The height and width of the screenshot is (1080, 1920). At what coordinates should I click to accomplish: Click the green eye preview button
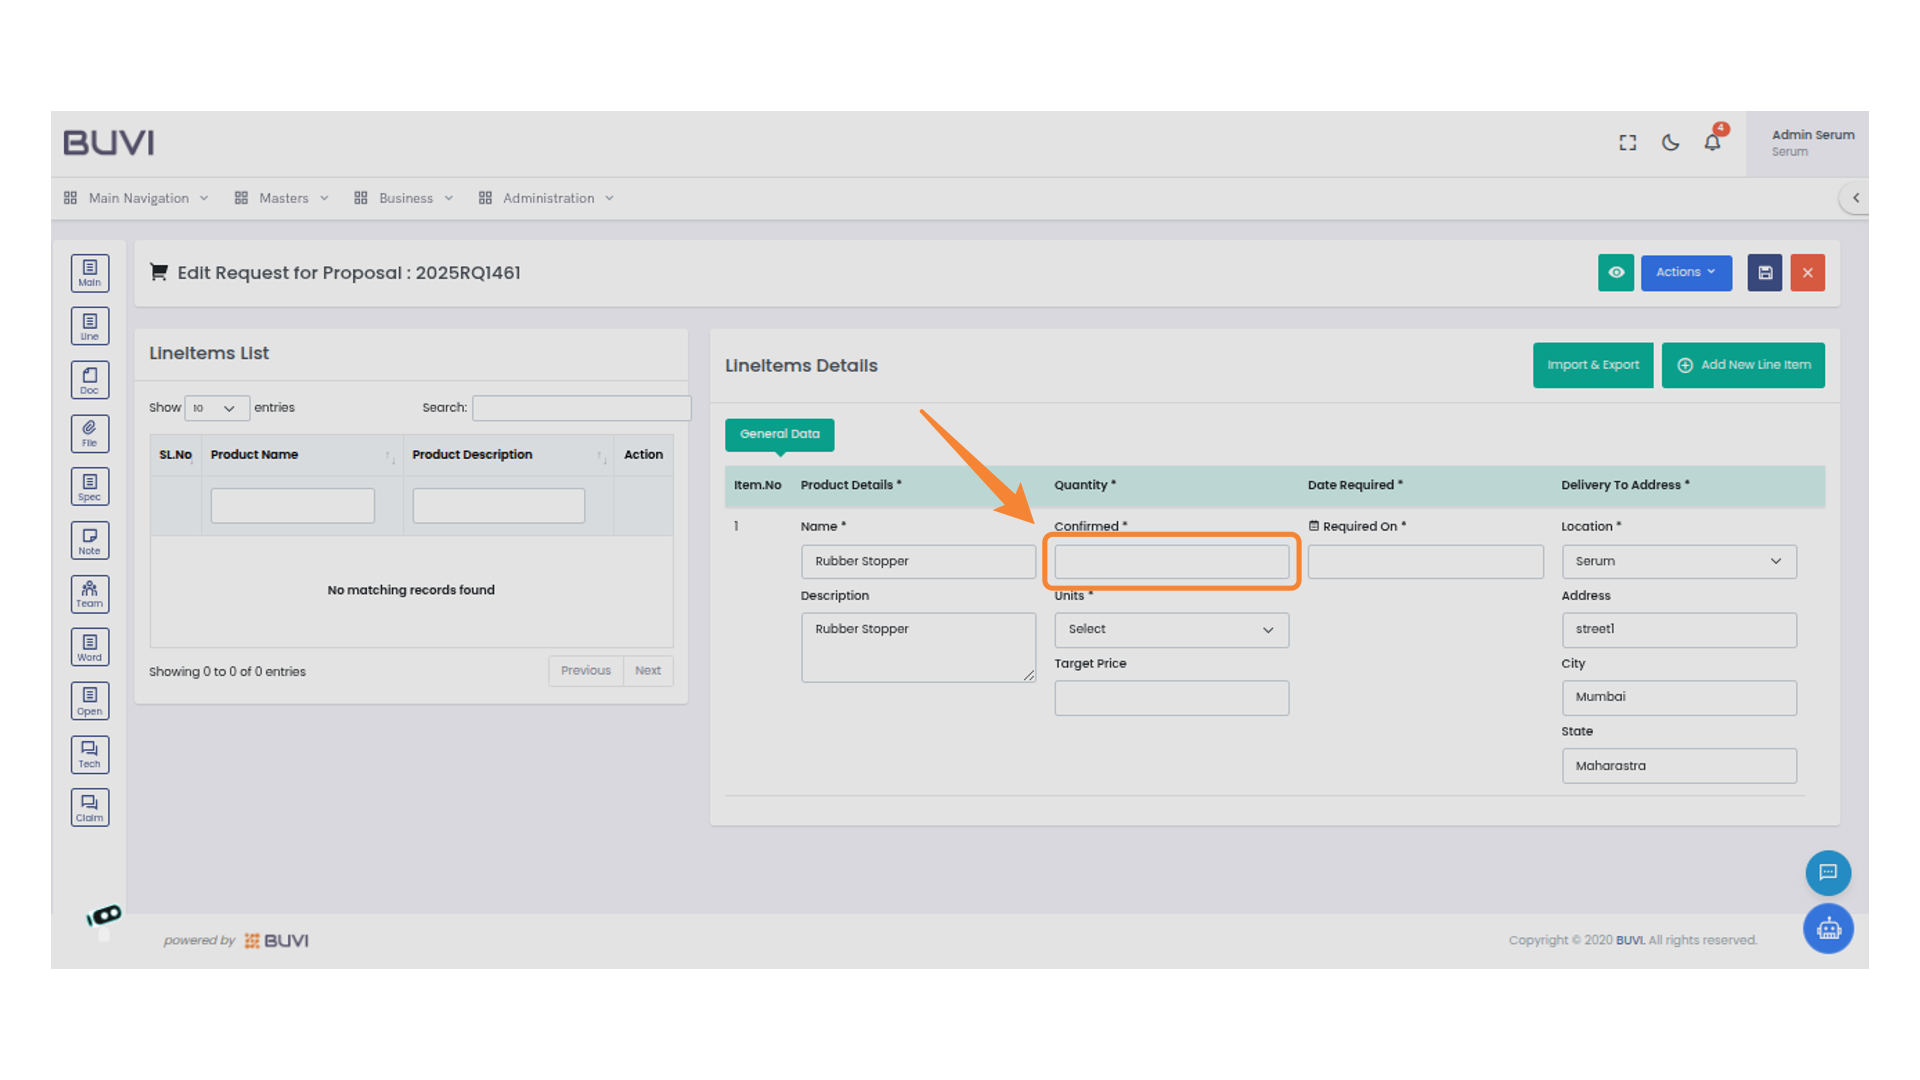pos(1616,273)
